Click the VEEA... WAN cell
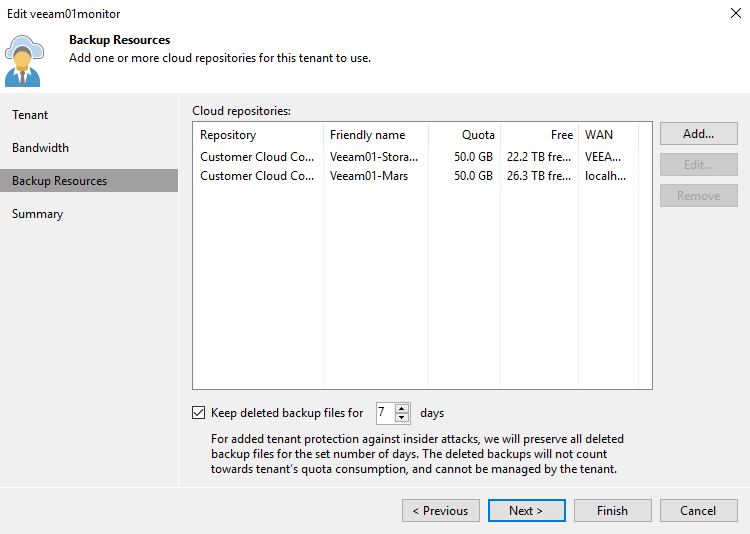The height and width of the screenshot is (534, 750). click(x=603, y=157)
